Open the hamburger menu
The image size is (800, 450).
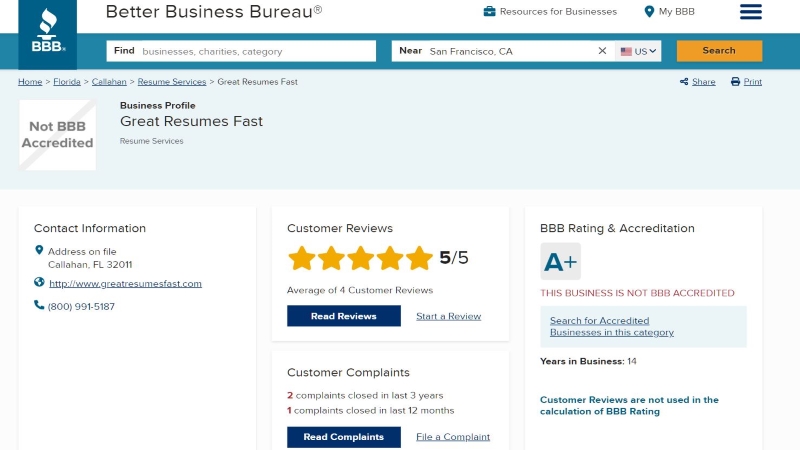751,12
